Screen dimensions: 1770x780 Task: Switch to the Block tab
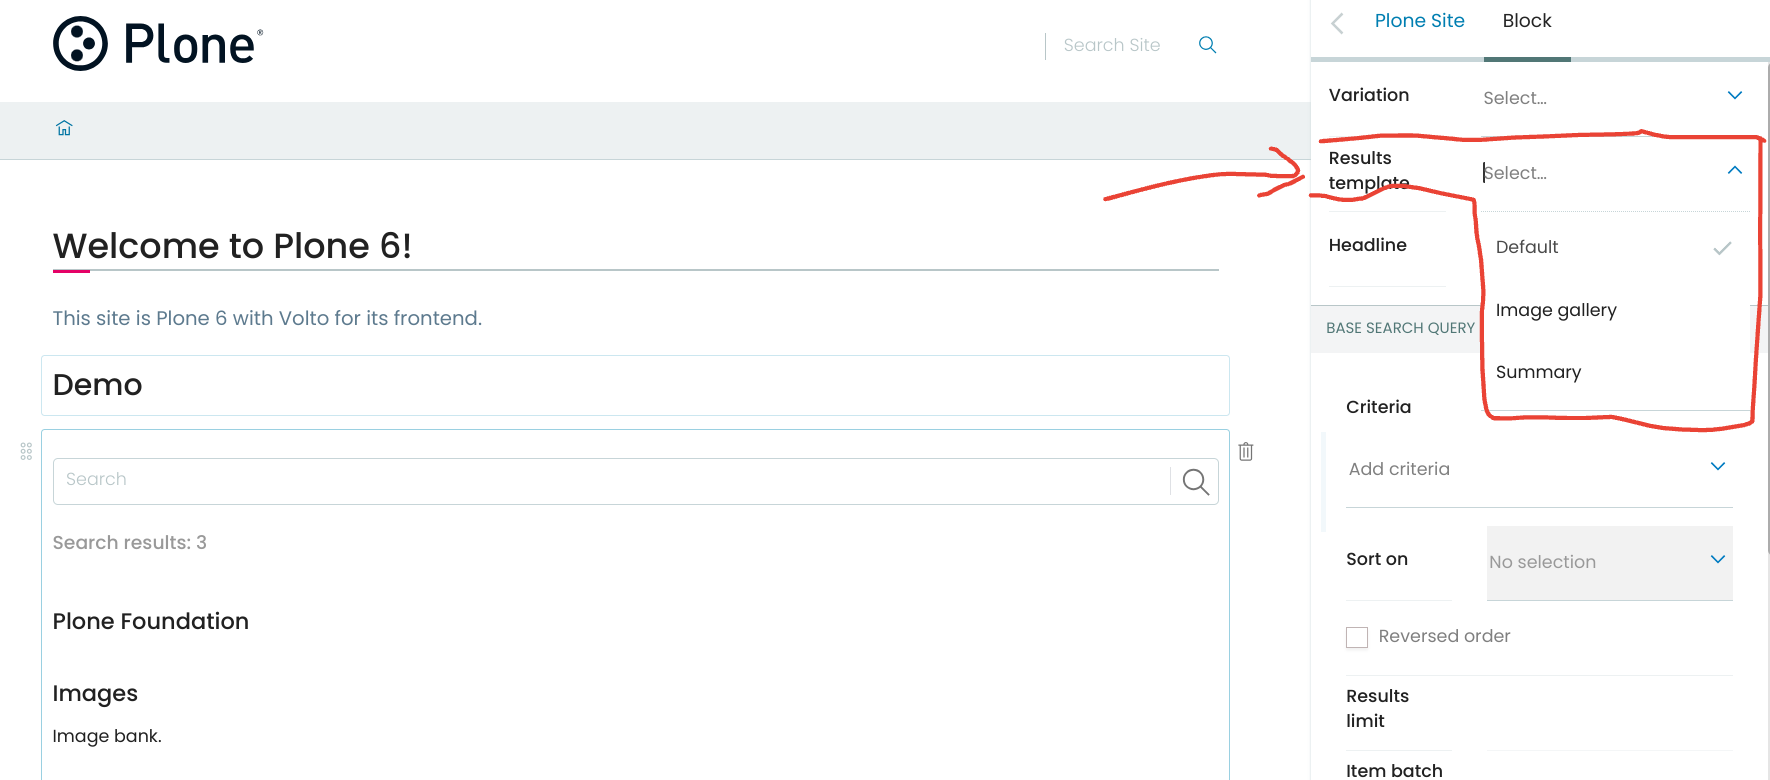point(1526,21)
